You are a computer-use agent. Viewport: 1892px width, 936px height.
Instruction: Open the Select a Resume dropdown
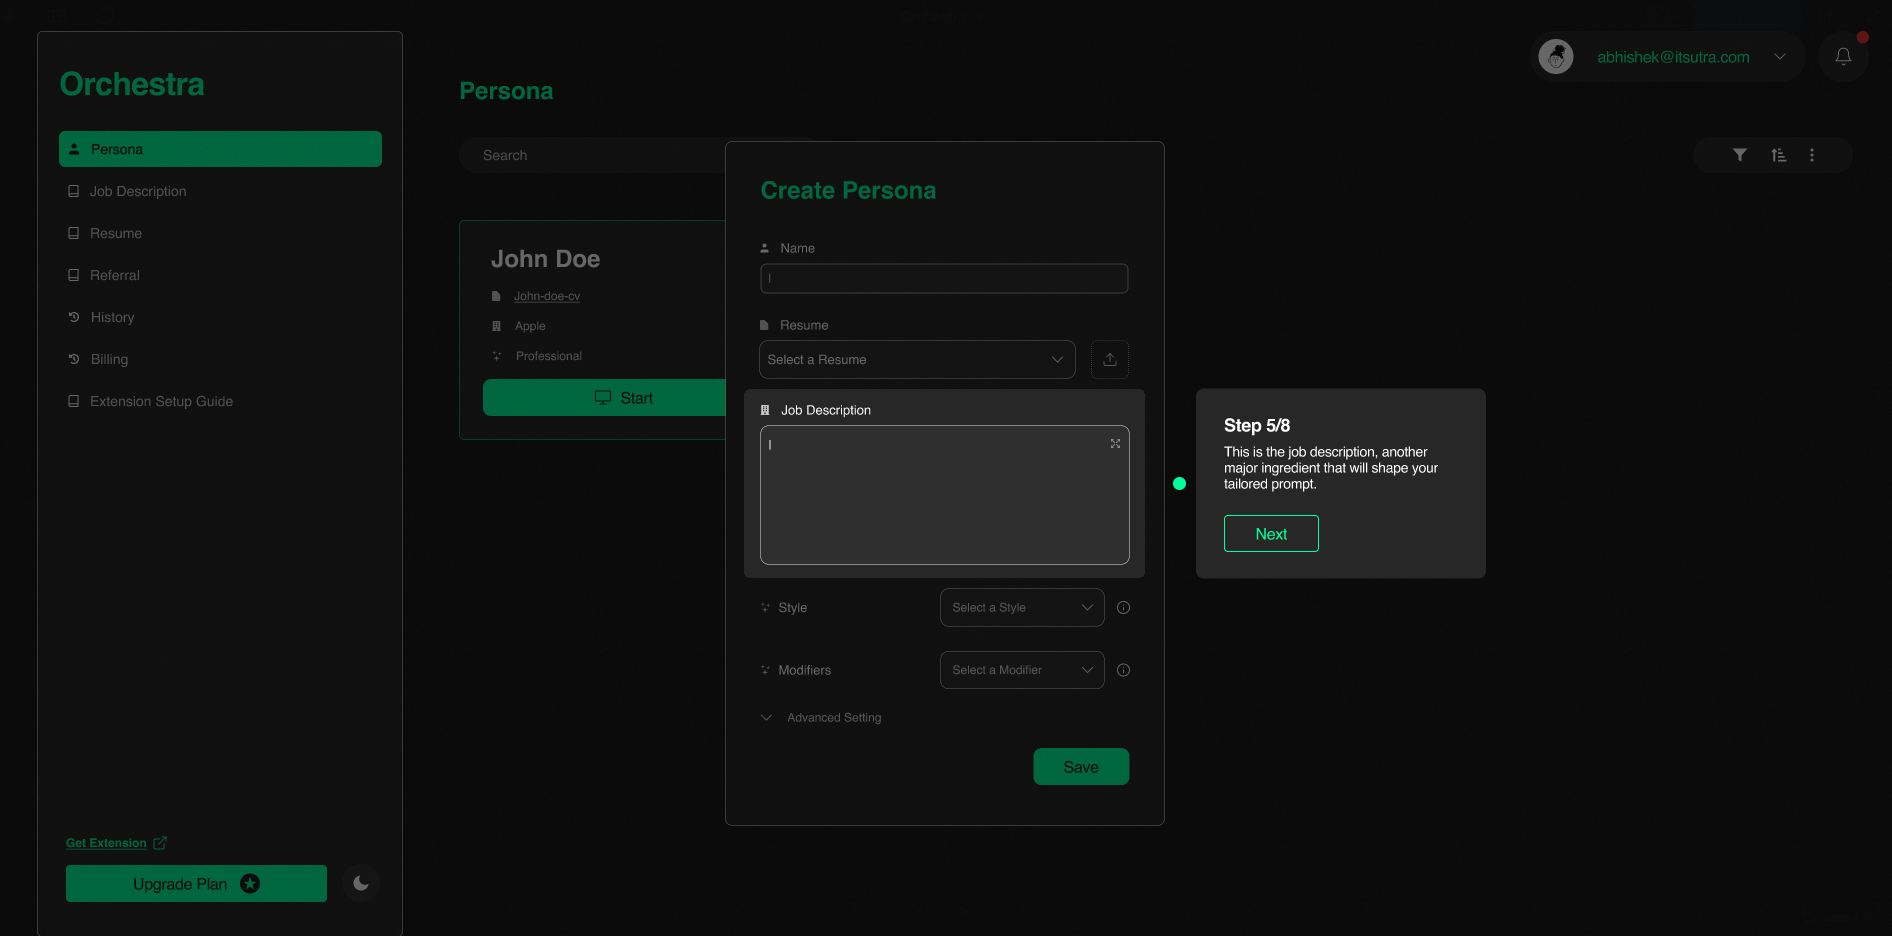[917, 360]
